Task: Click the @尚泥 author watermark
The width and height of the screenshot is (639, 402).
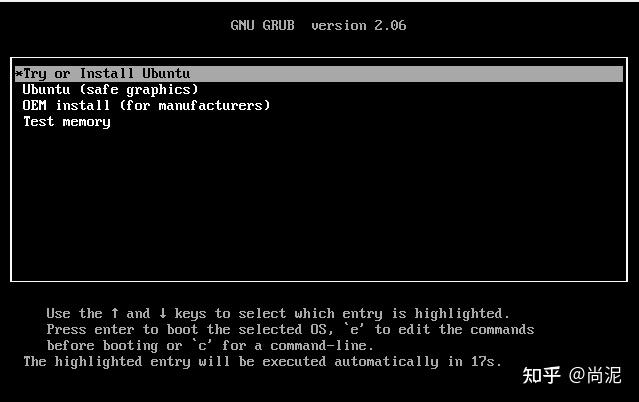Action: 595,375
